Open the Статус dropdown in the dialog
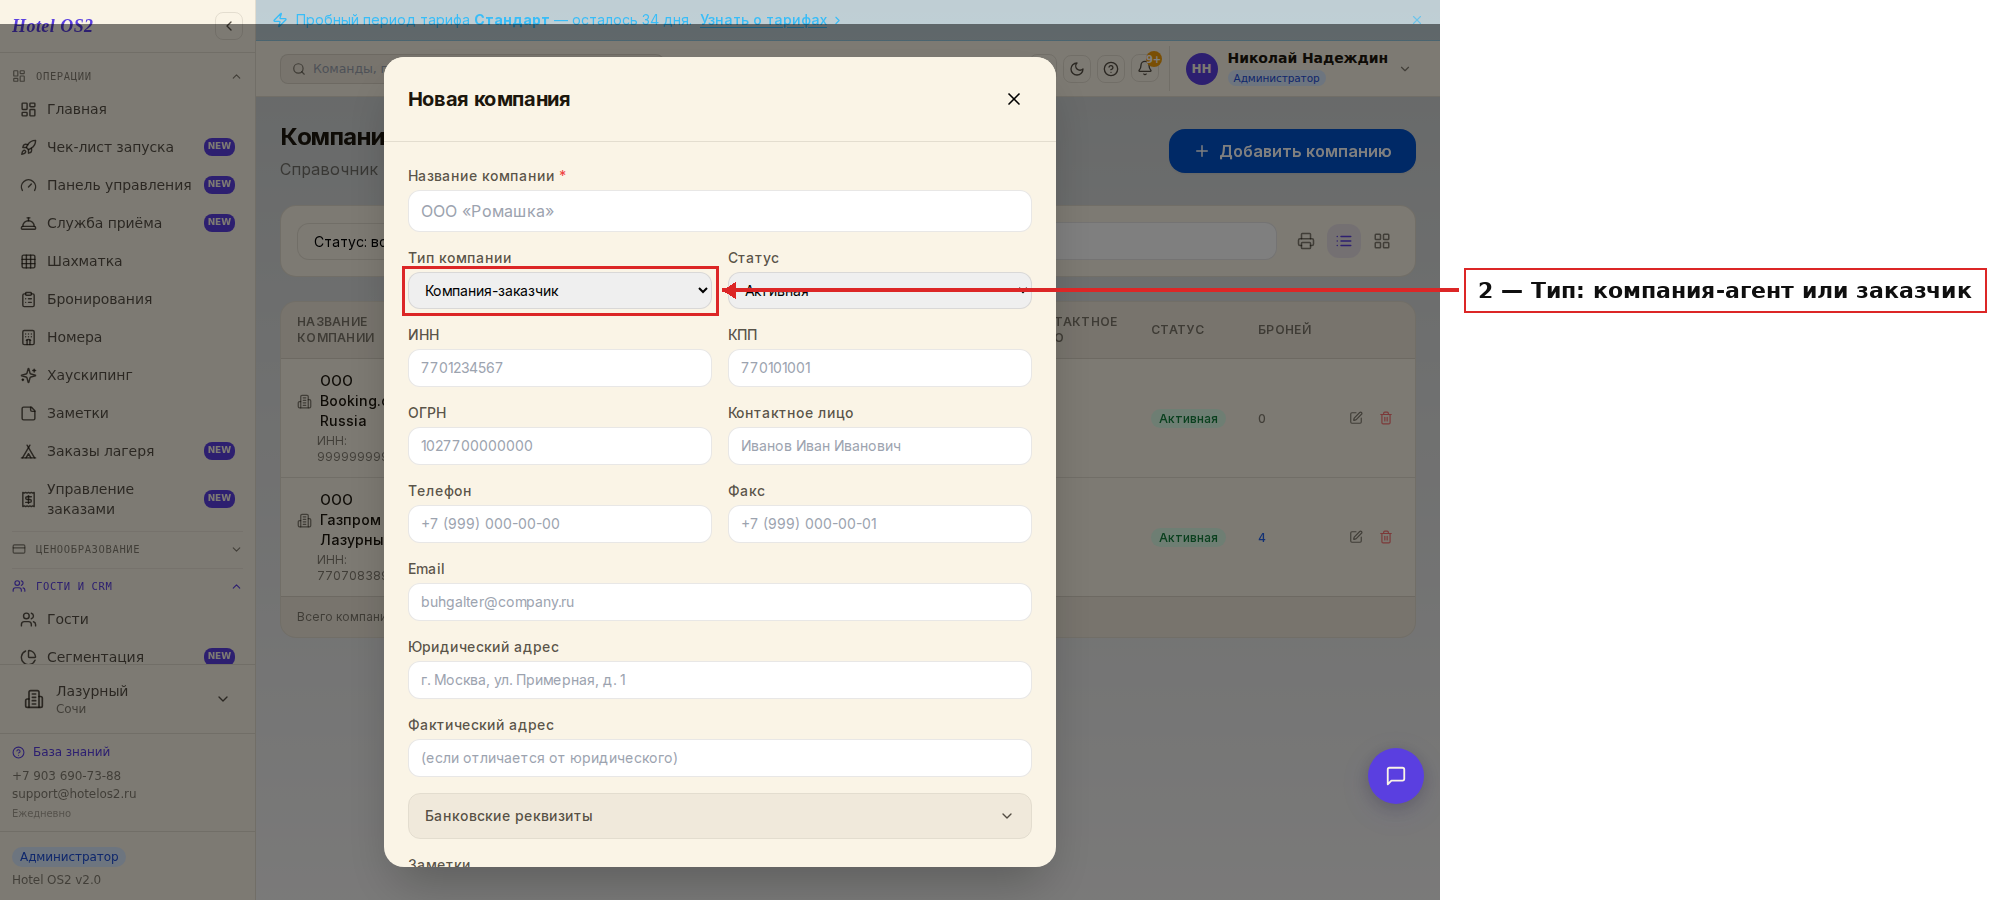The width and height of the screenshot is (2010, 900). [880, 291]
